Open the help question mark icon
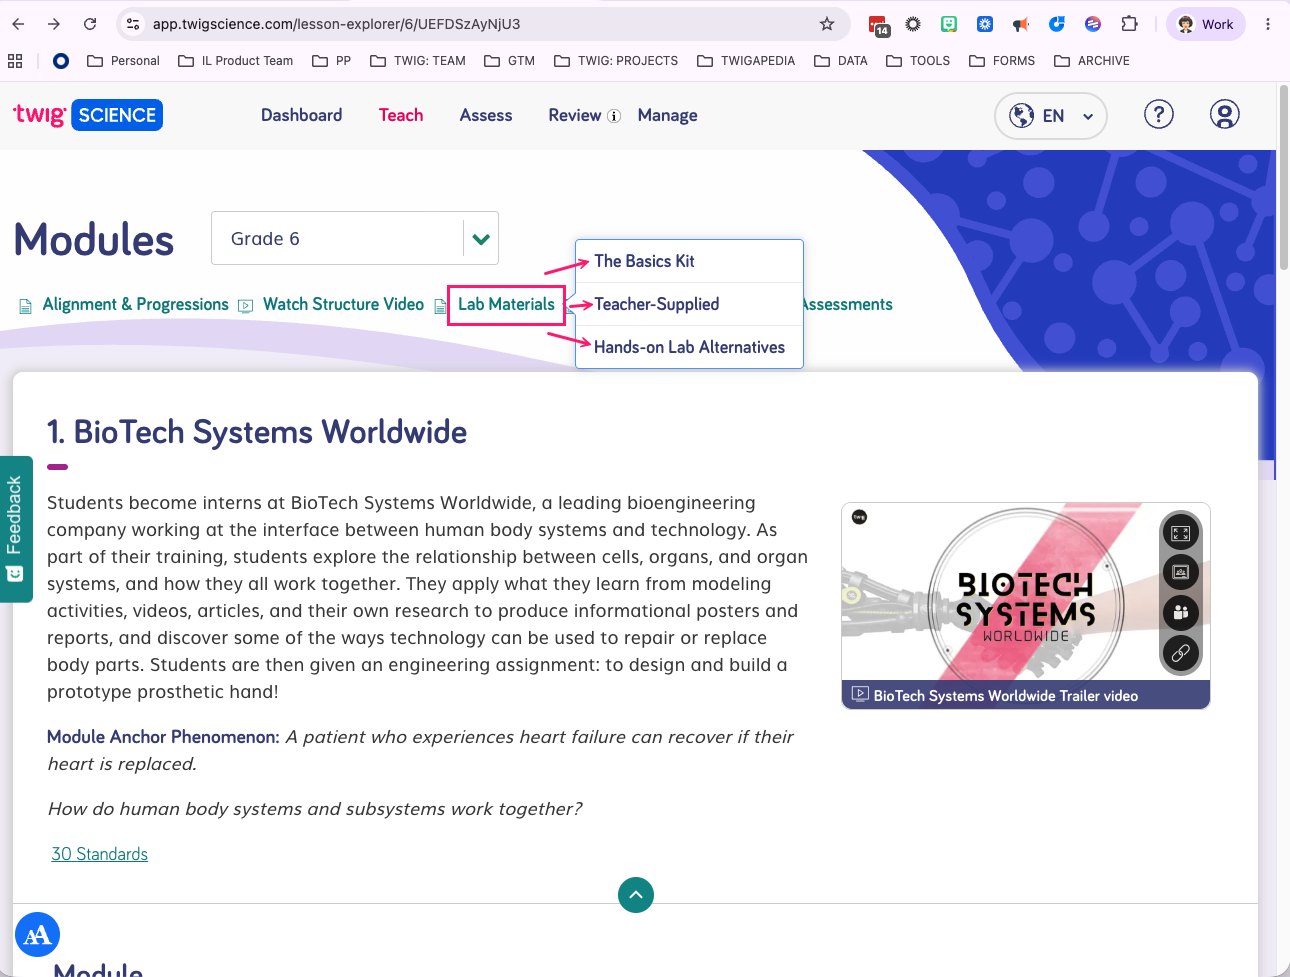This screenshot has width=1290, height=977. click(1158, 115)
